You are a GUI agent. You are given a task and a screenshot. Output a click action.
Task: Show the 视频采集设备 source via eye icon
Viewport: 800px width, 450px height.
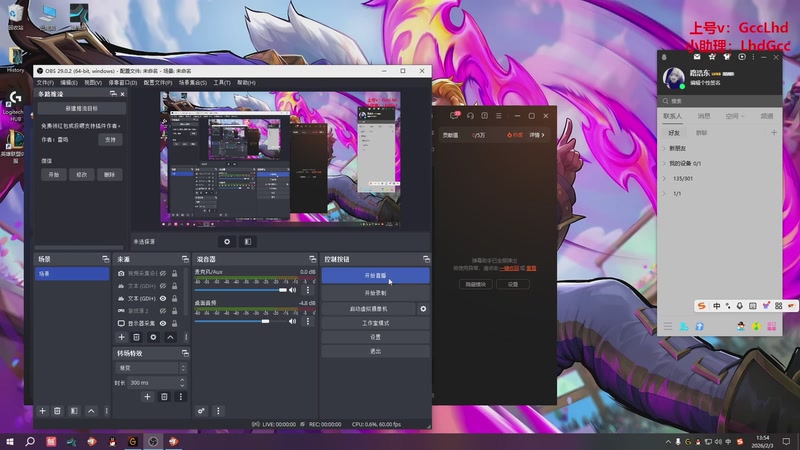[163, 273]
